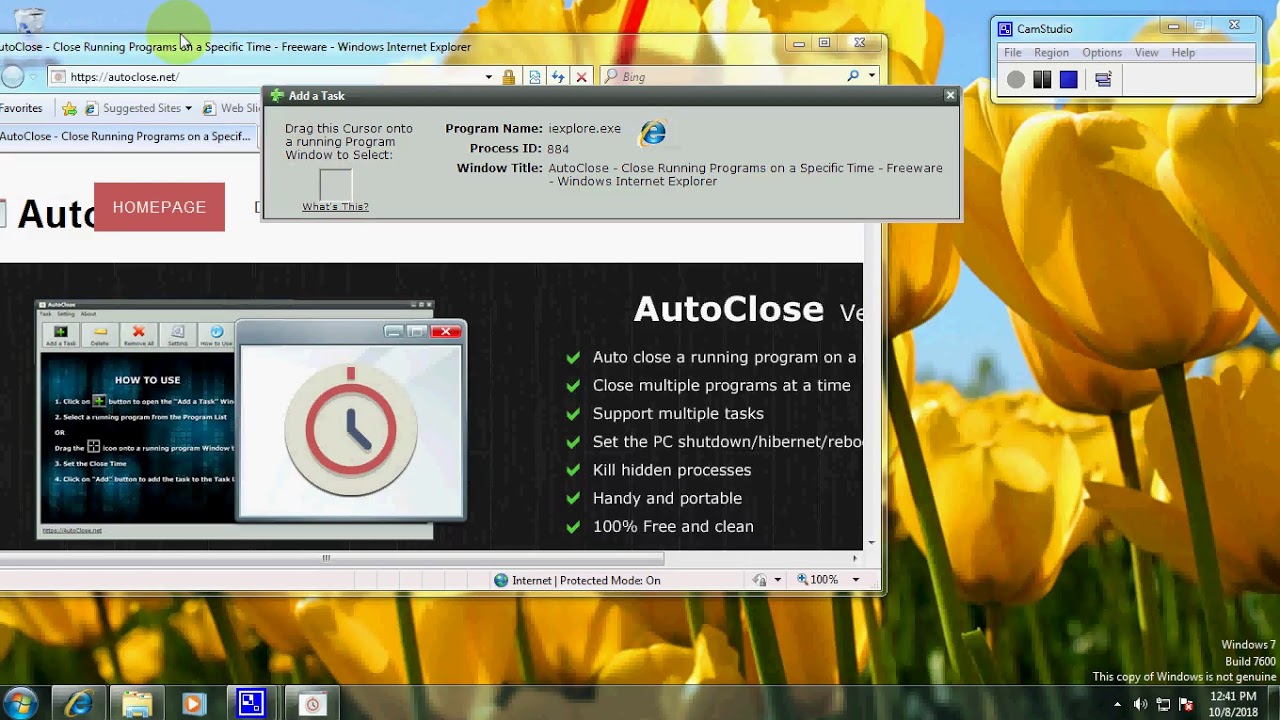Click the search magnifier button

click(853, 76)
